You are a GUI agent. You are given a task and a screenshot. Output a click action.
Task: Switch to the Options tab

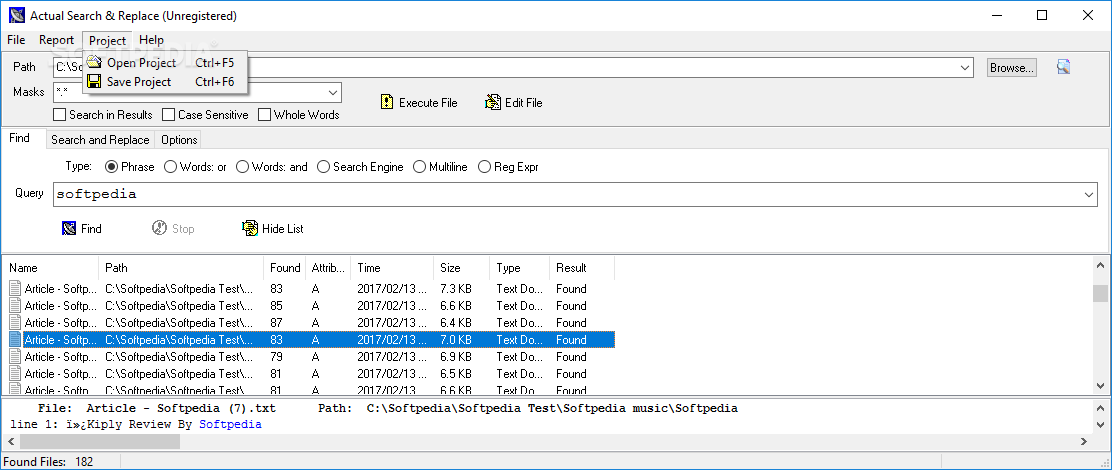point(179,140)
